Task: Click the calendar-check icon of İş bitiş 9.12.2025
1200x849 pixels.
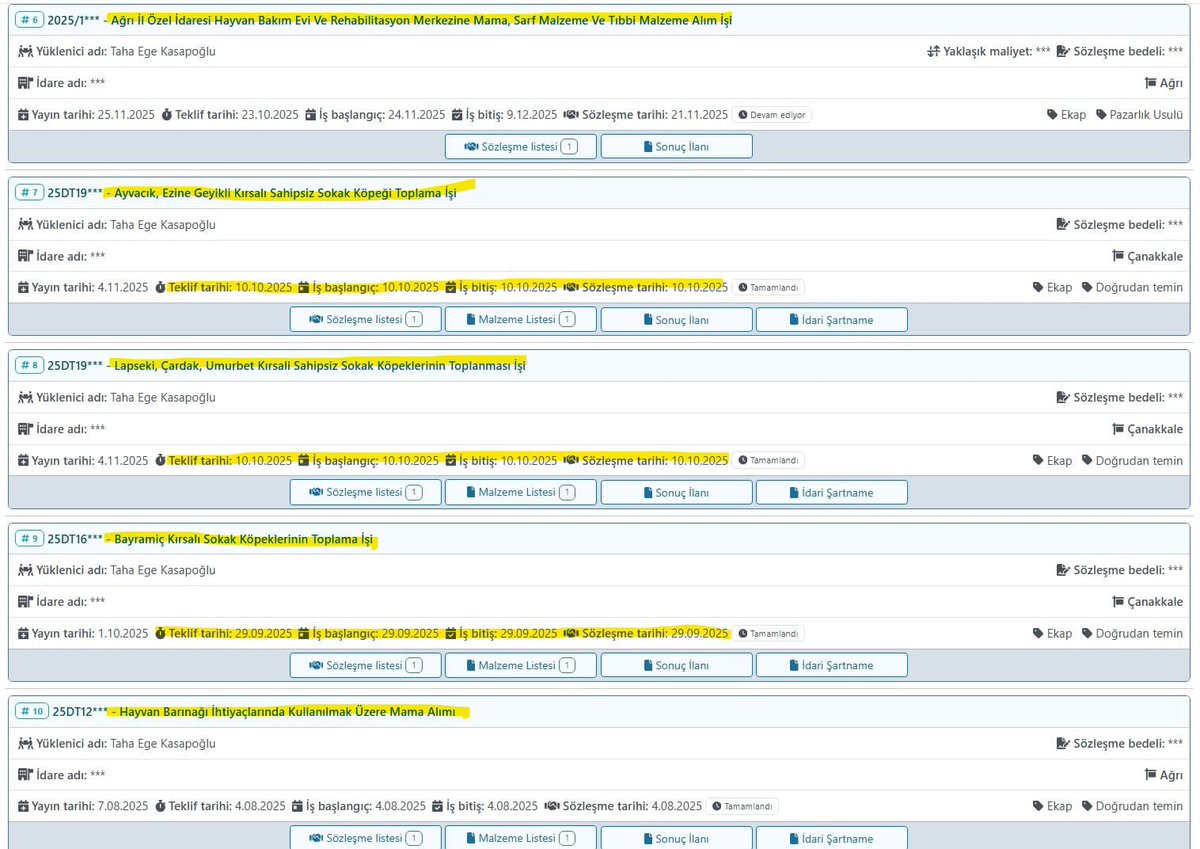Action: (x=457, y=114)
